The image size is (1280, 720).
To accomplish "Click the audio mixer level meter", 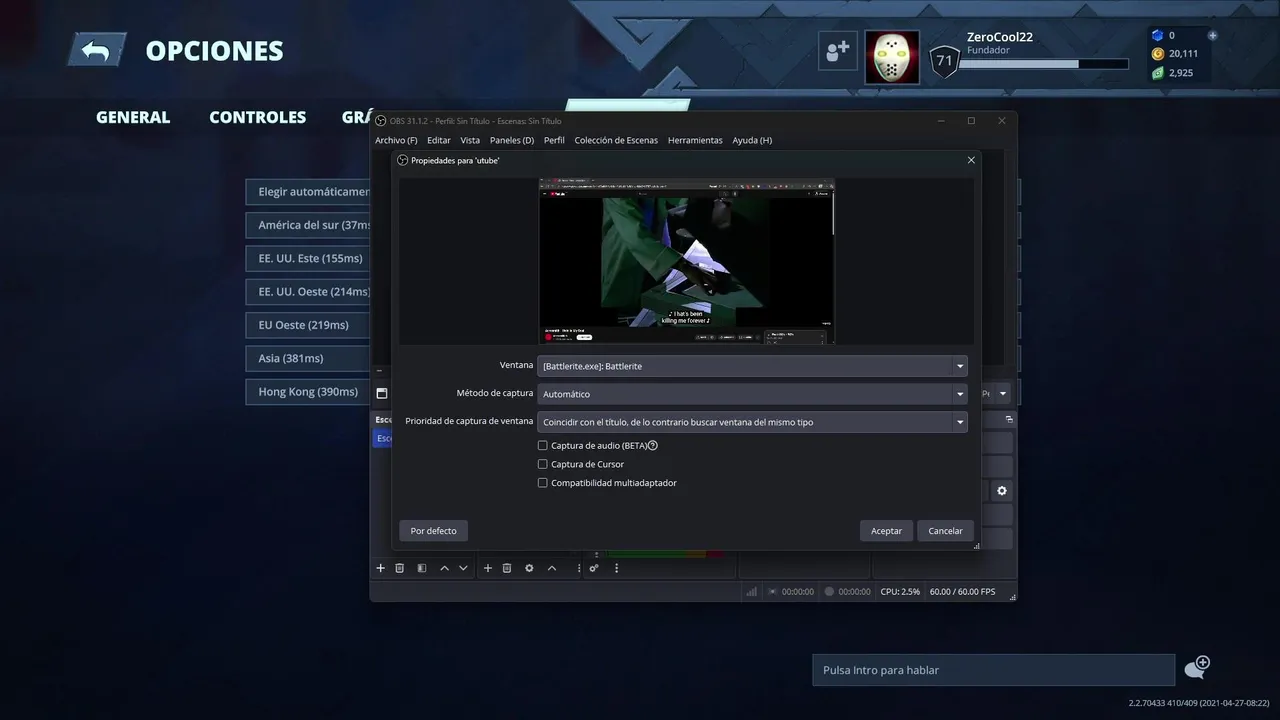I will 665,554.
